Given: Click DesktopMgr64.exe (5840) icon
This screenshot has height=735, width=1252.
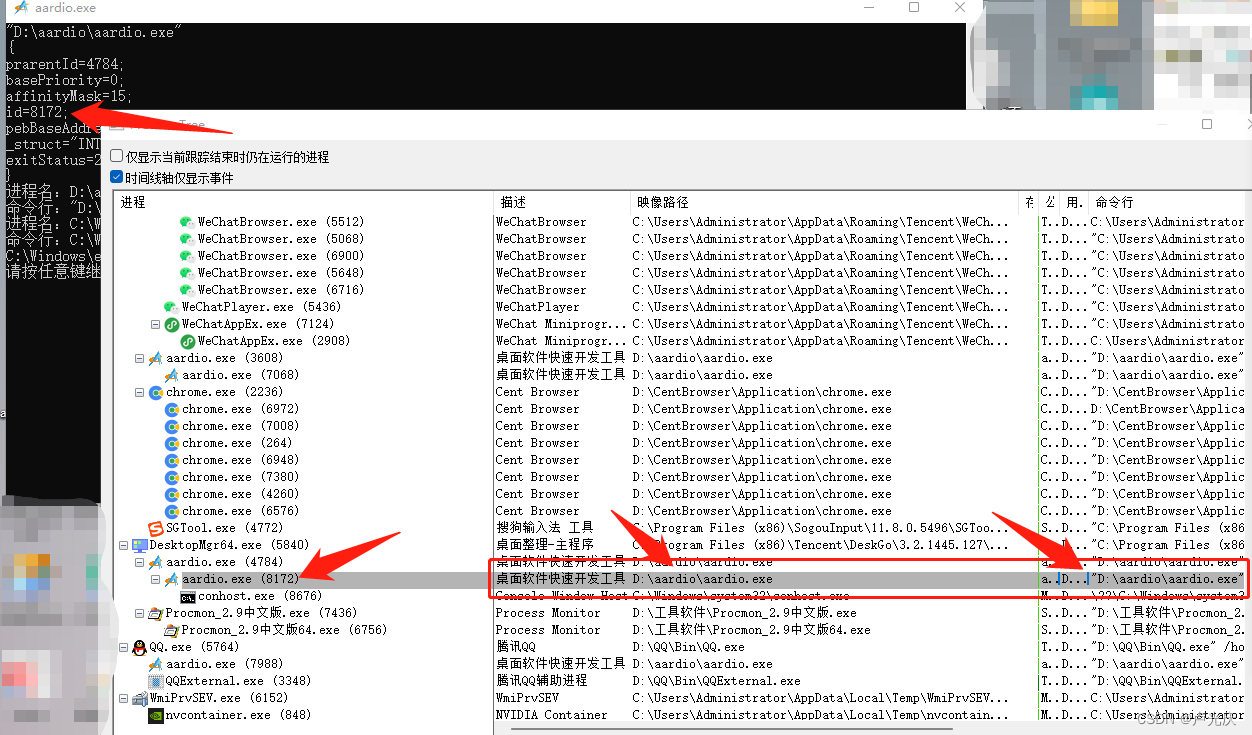Looking at the screenshot, I should point(139,545).
